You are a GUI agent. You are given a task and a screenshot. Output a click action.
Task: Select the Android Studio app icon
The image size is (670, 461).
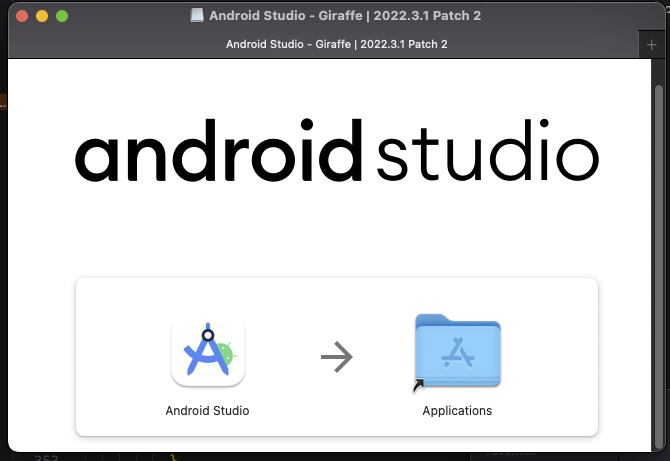point(208,352)
